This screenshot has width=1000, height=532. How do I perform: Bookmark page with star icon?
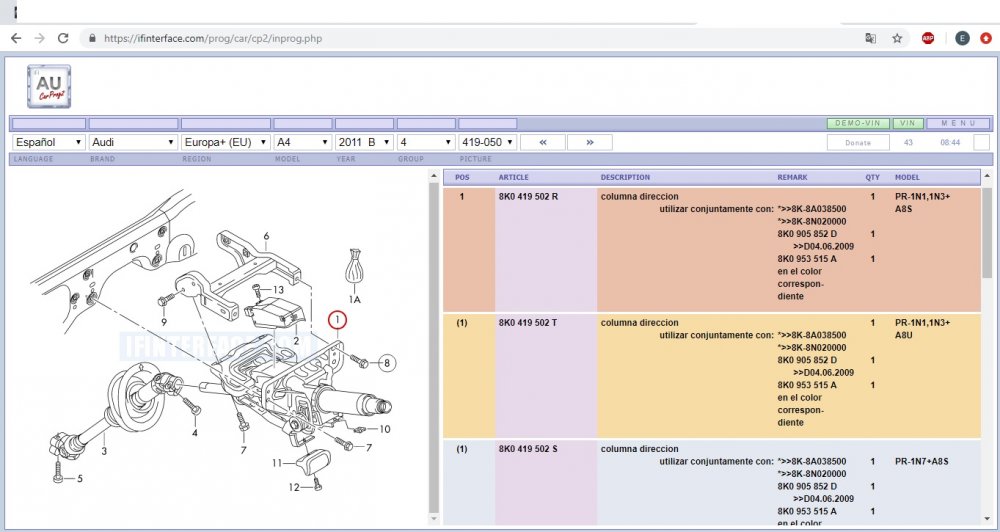(x=897, y=38)
